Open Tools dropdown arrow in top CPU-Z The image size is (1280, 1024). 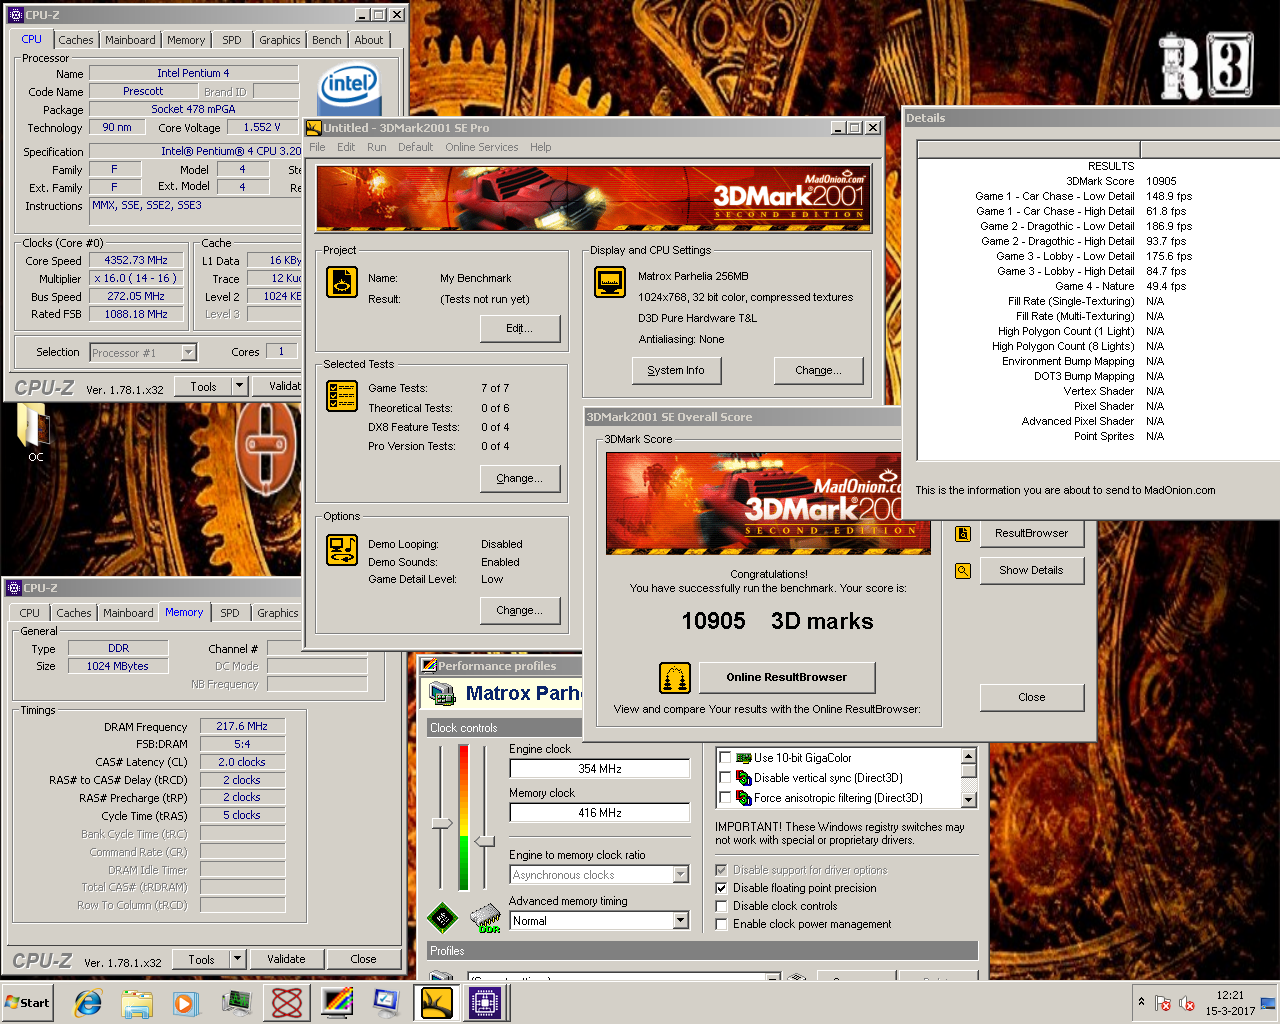pos(239,386)
